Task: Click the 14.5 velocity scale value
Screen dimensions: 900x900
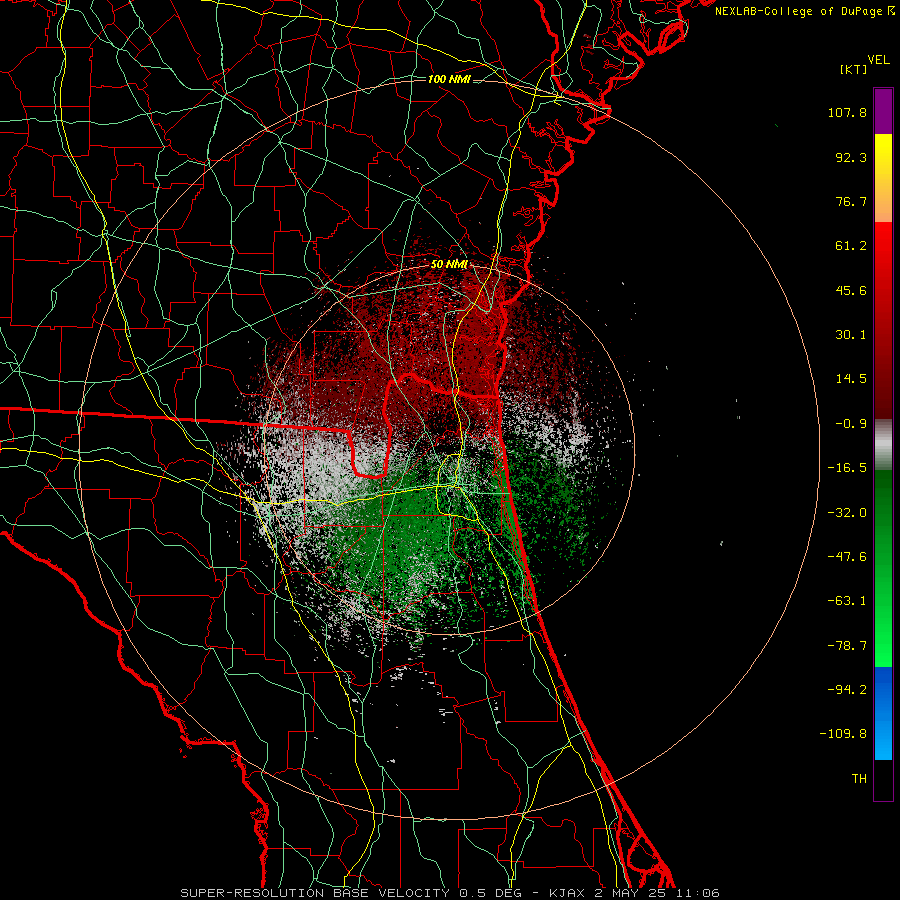Action: (851, 379)
